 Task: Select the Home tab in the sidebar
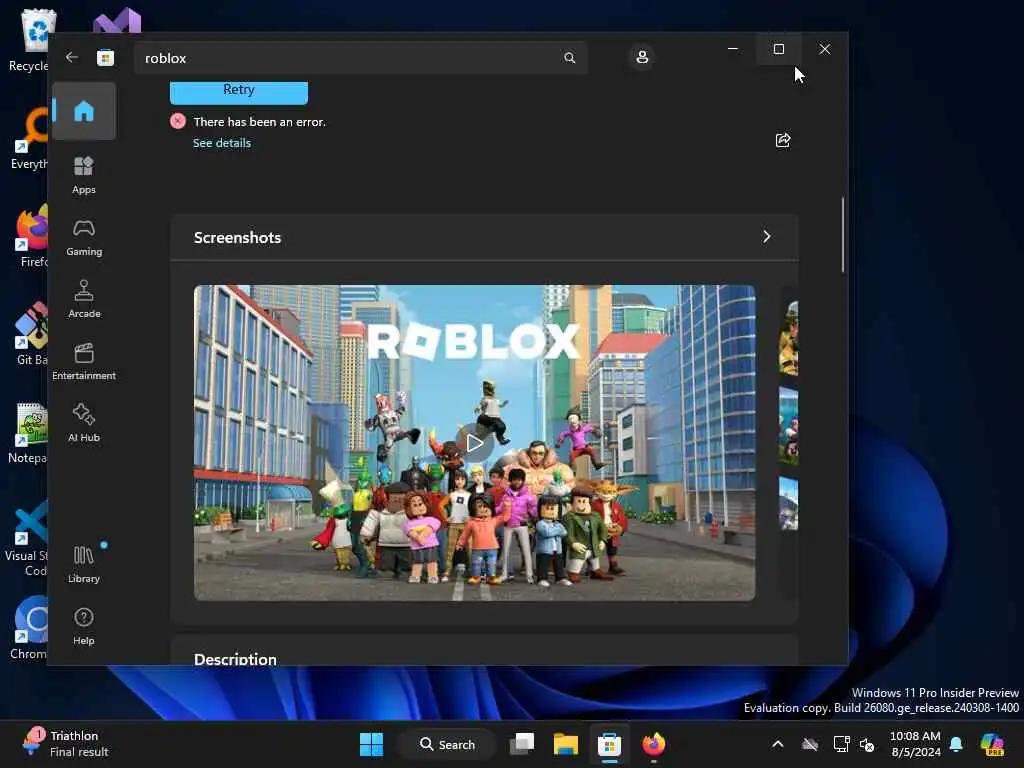click(x=84, y=111)
